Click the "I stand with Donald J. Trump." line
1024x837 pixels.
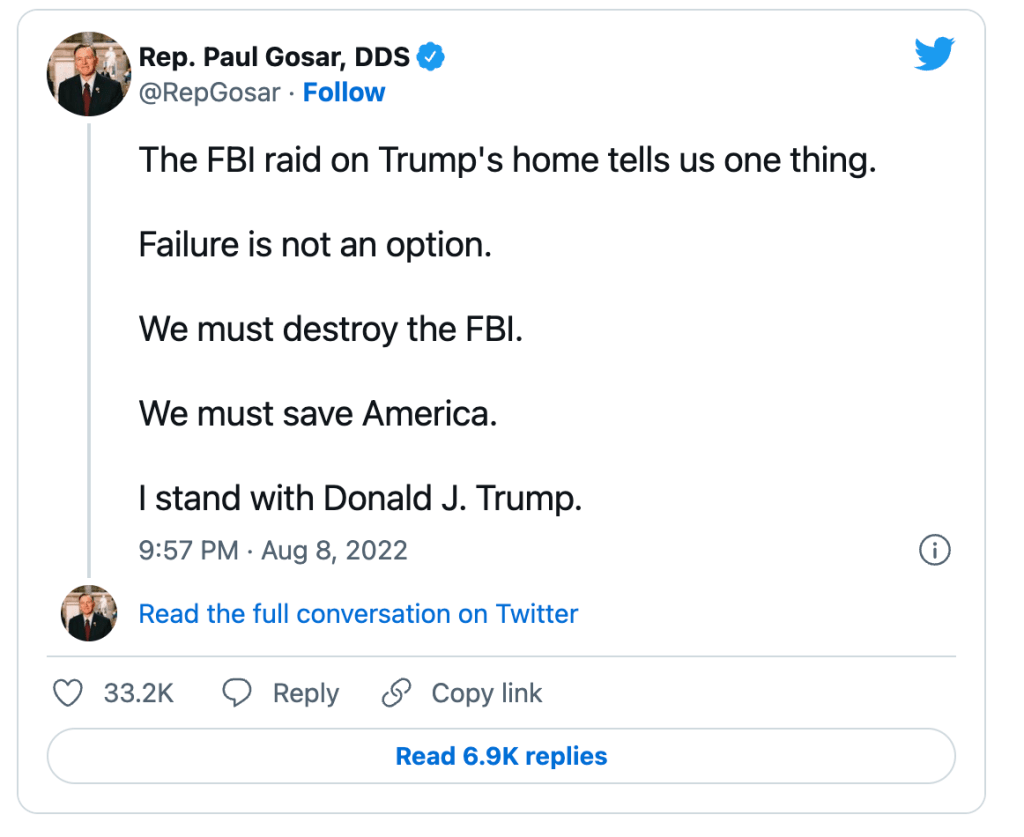click(x=360, y=498)
